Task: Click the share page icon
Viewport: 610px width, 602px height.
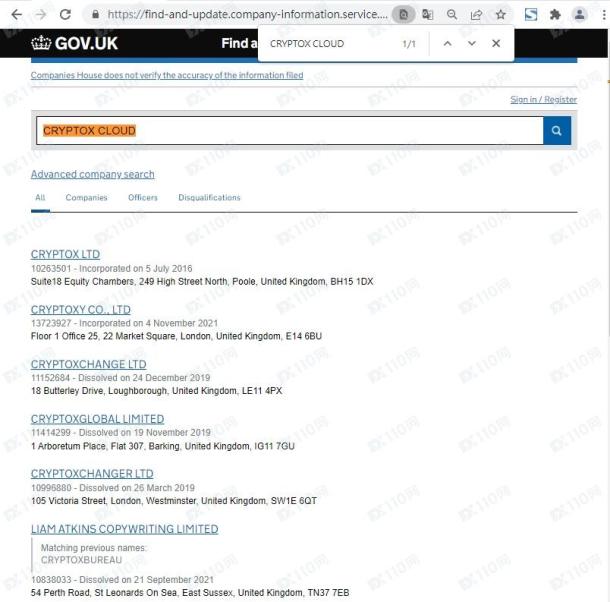Action: [x=476, y=15]
